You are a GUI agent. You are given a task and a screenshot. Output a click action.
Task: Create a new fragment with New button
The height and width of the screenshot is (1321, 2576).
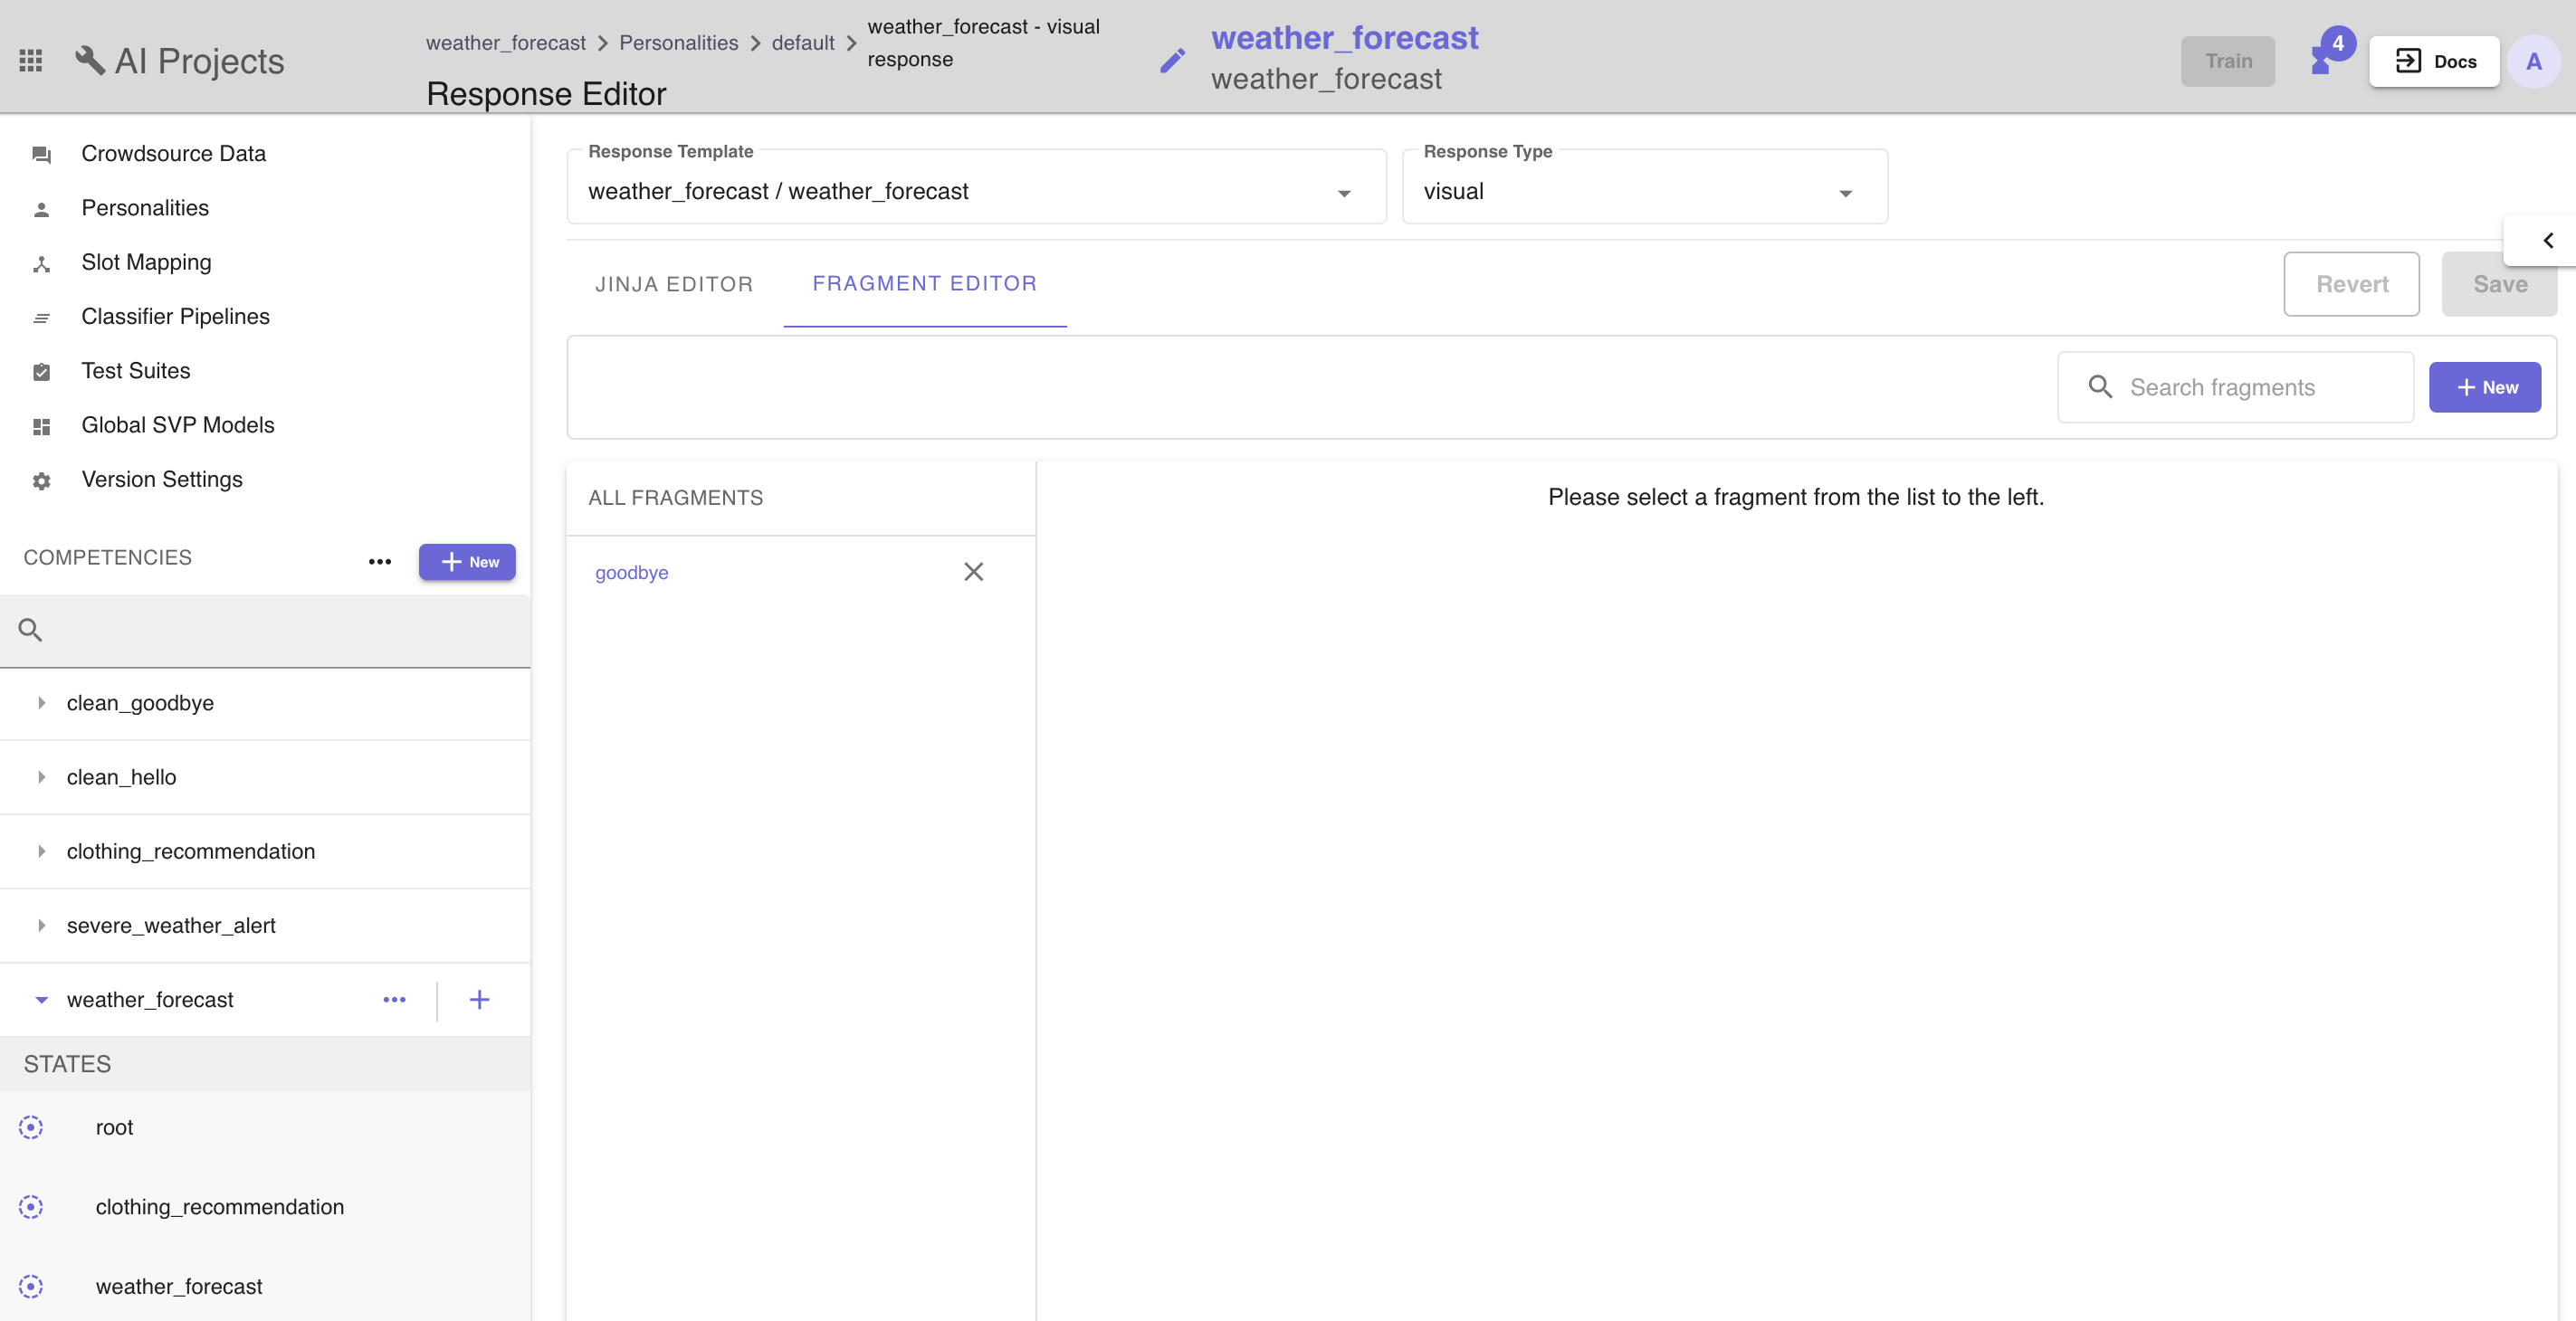pos(2484,387)
